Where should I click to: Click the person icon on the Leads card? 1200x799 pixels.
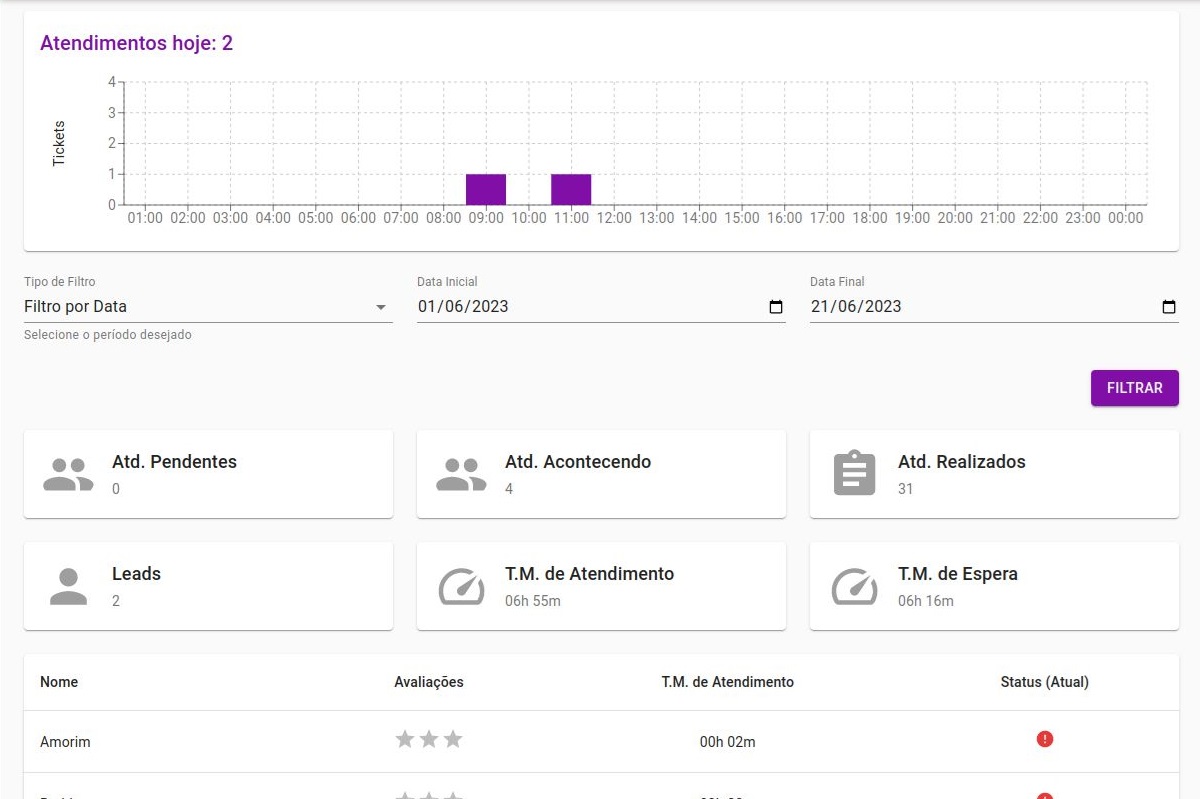click(67, 586)
